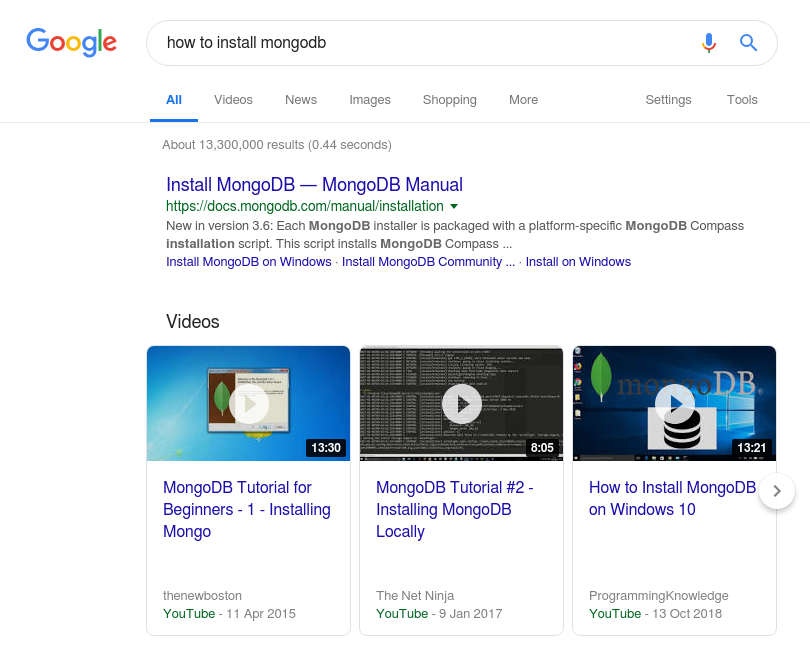Click 'thenewboston' channel name
The width and height of the screenshot is (810, 660).
coord(202,595)
